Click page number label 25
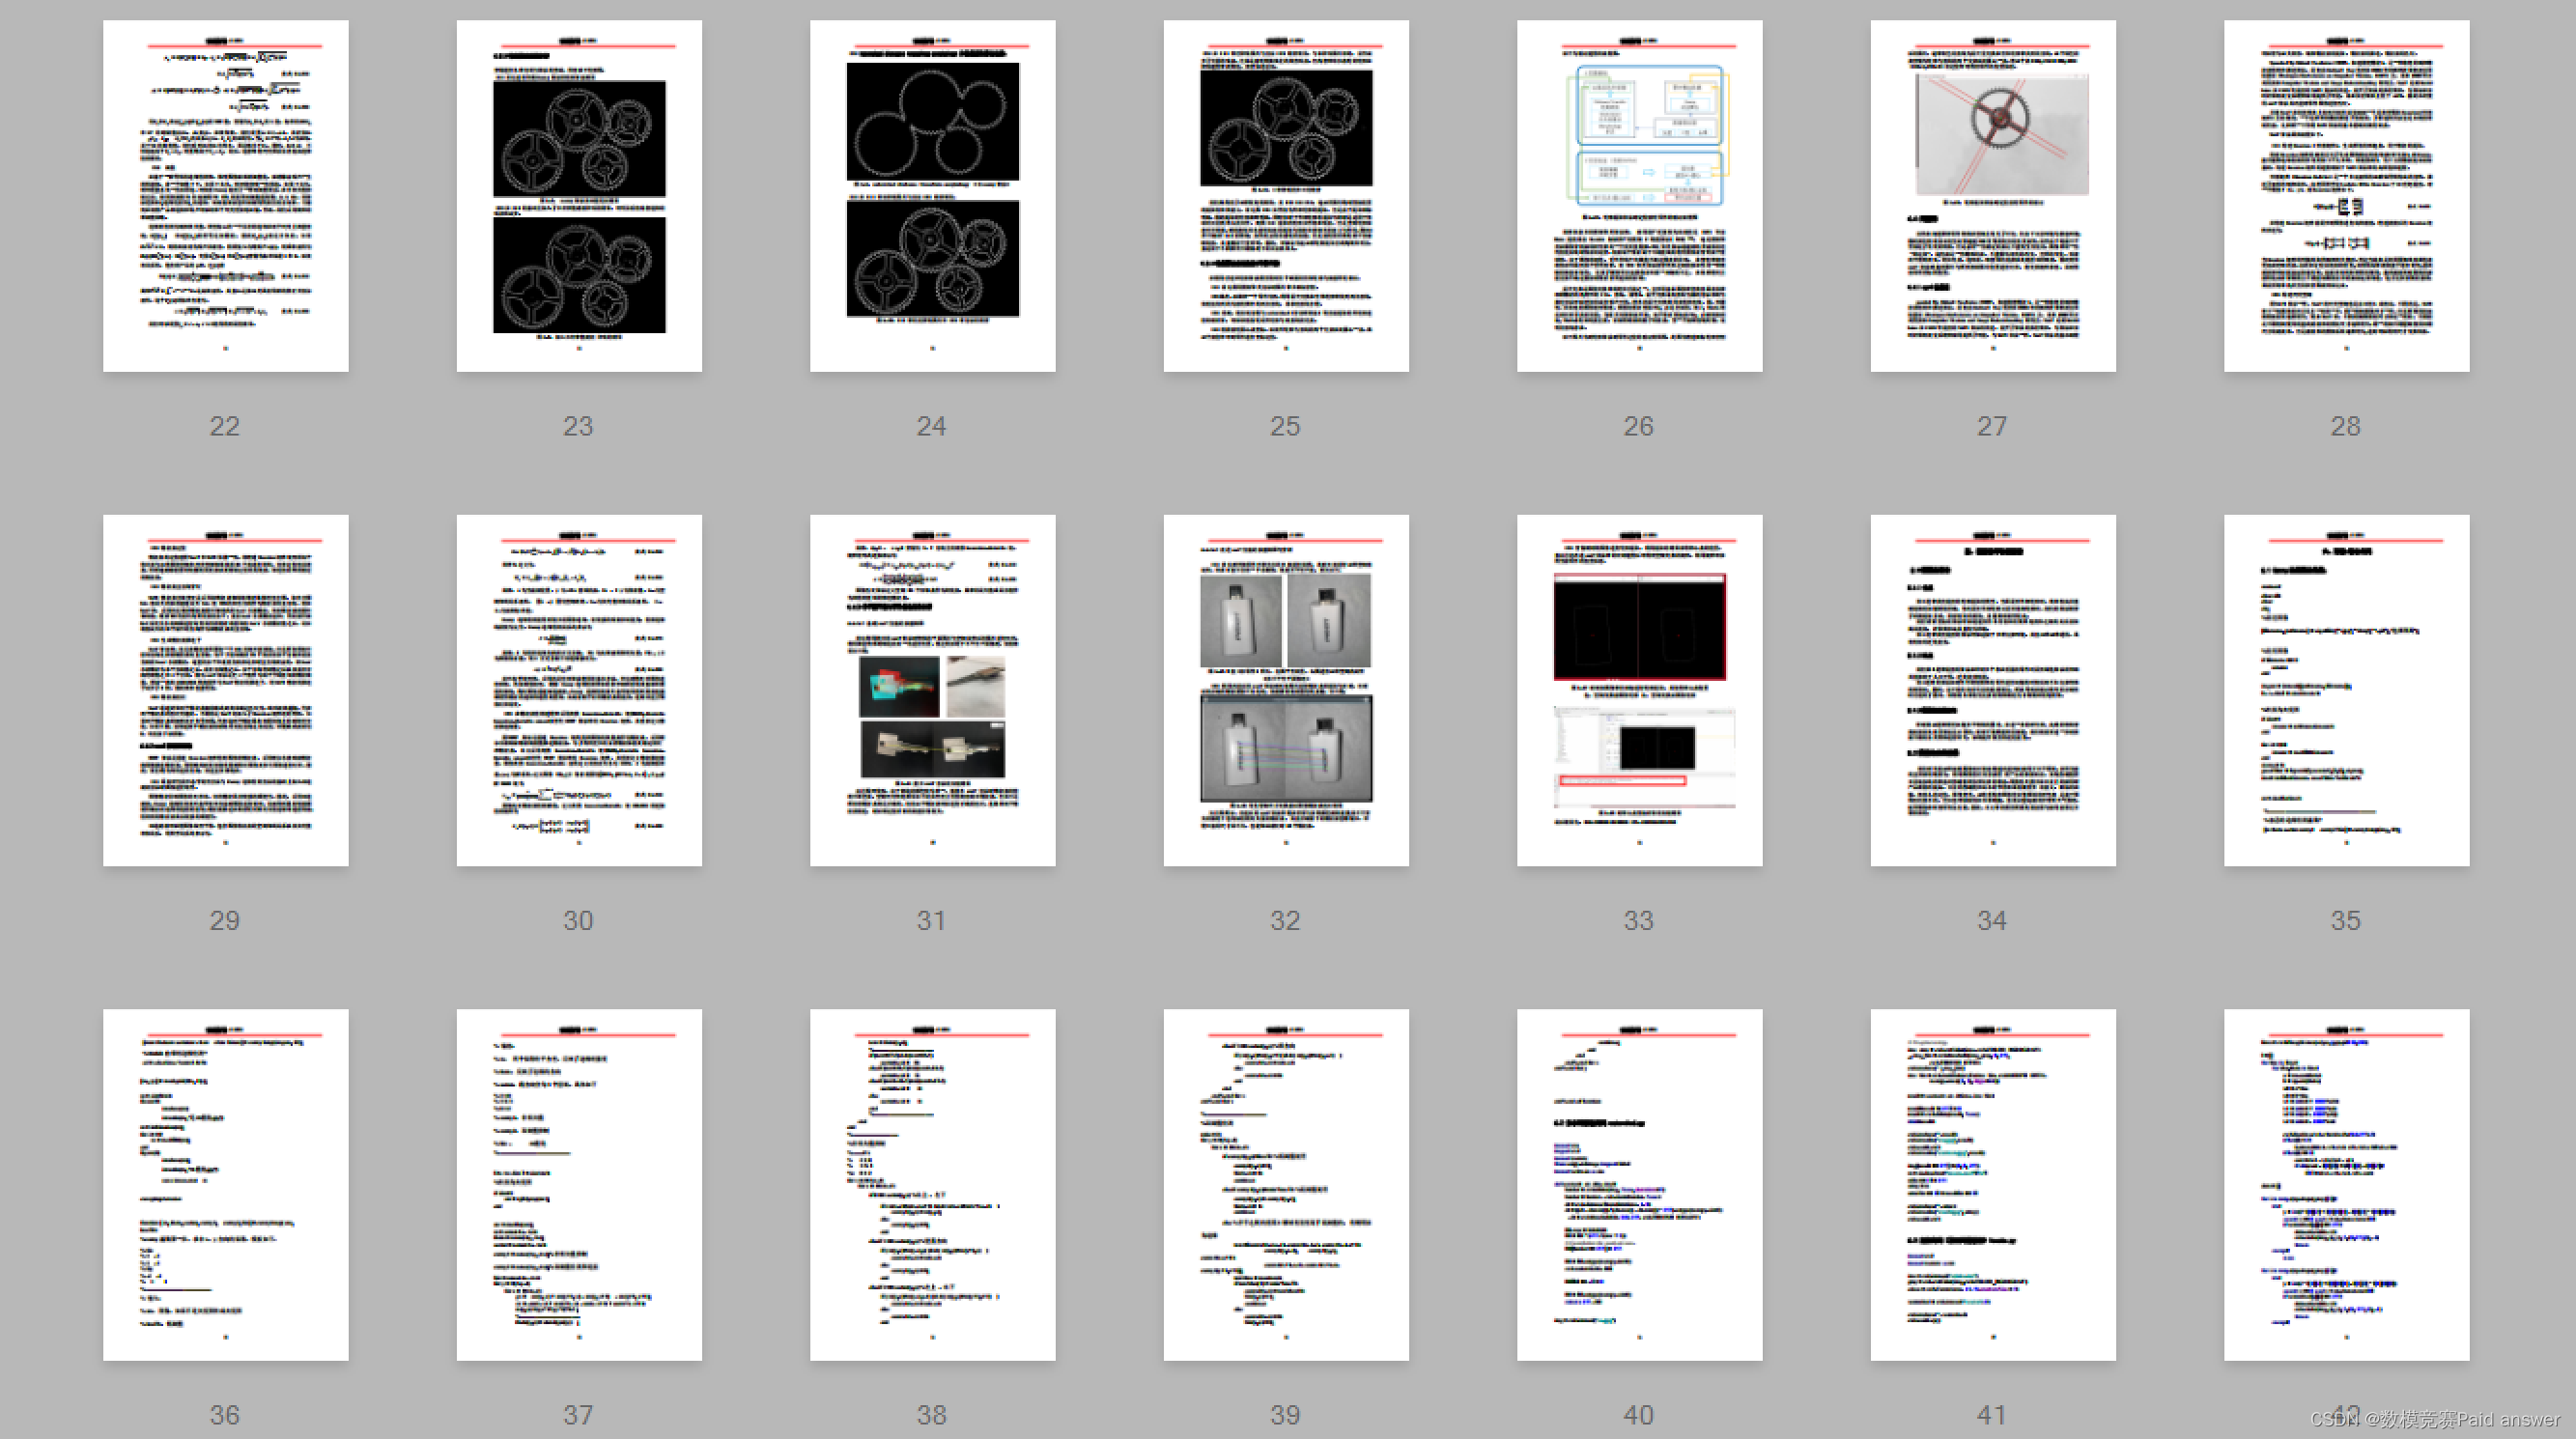This screenshot has width=2576, height=1439. click(1285, 426)
